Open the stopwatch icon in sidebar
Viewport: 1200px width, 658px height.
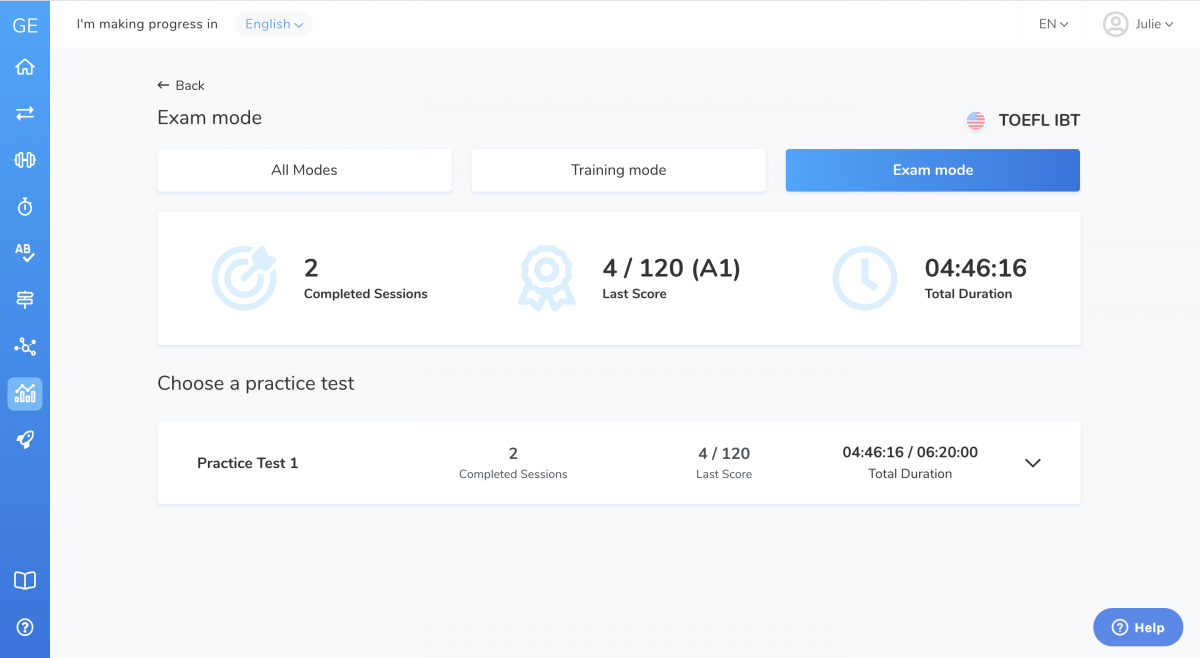(25, 206)
